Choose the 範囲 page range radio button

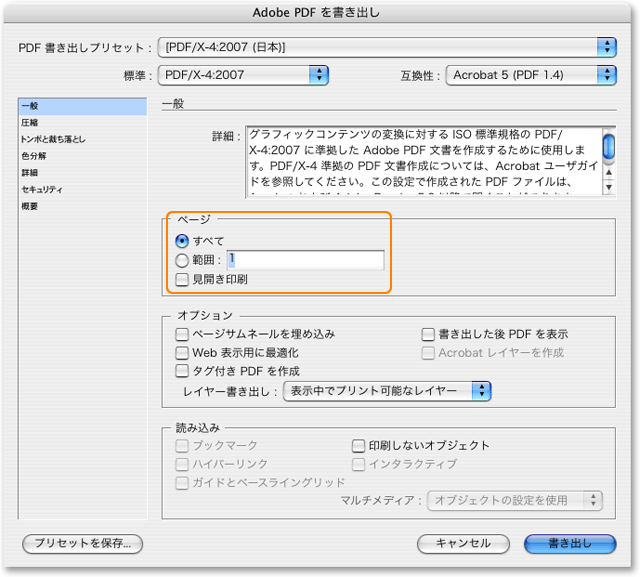click(x=182, y=260)
